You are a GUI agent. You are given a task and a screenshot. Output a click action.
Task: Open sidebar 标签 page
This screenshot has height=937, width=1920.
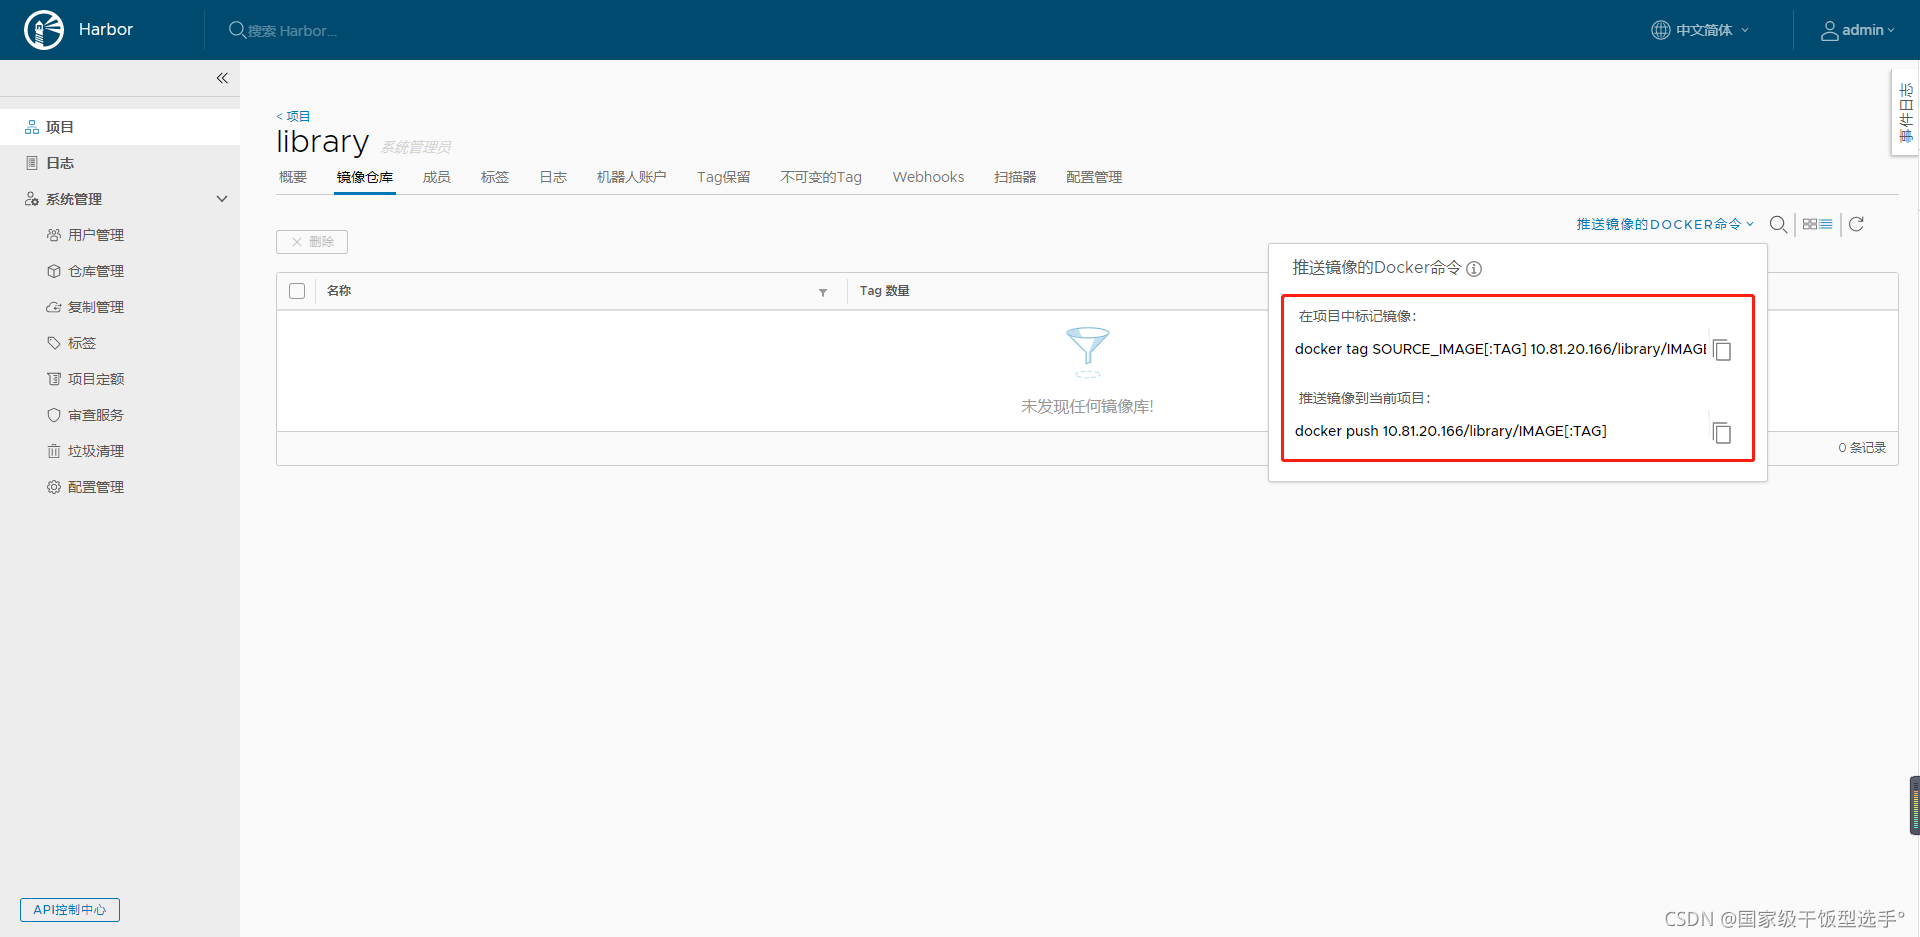(x=82, y=343)
